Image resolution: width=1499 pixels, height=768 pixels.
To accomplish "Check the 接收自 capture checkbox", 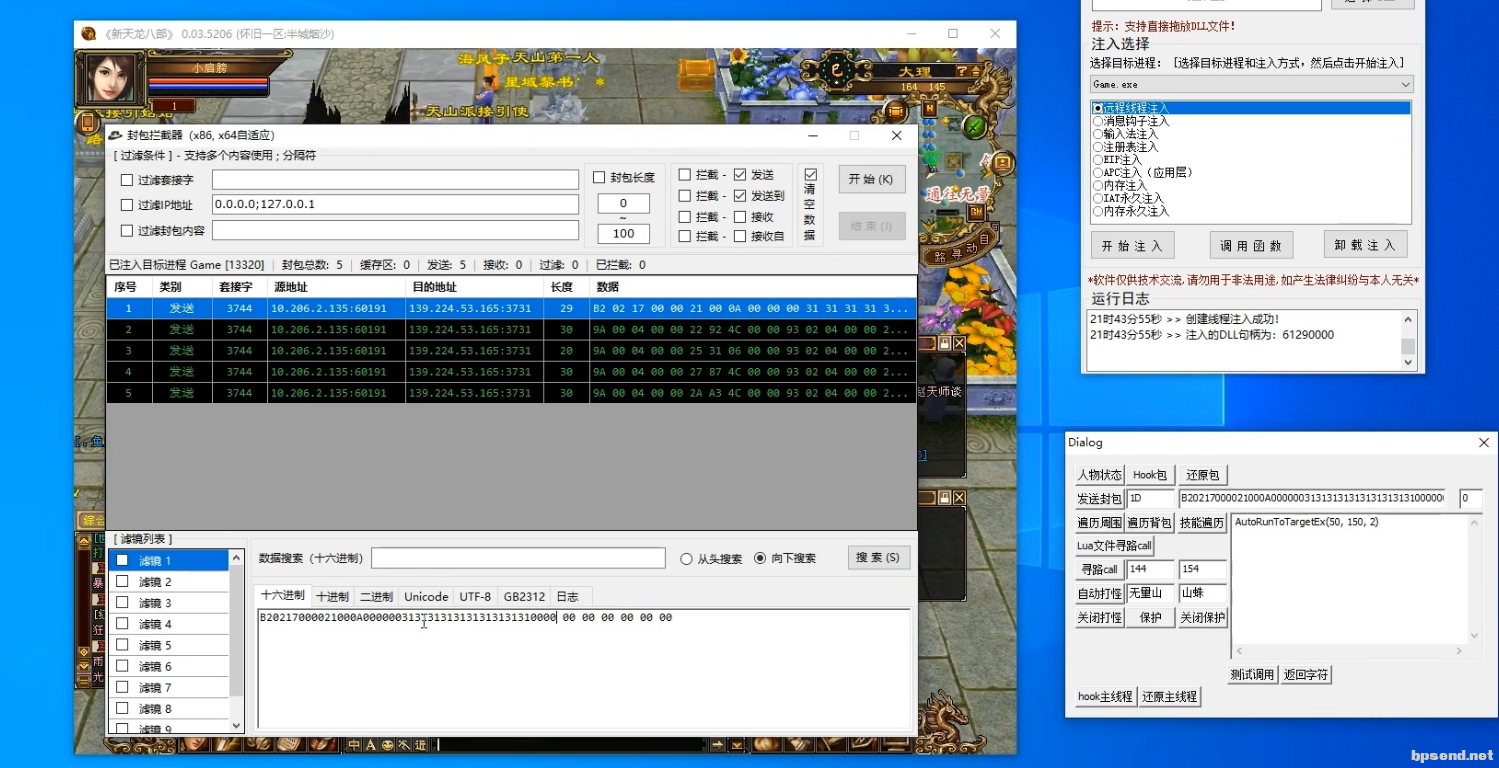I will pos(740,237).
